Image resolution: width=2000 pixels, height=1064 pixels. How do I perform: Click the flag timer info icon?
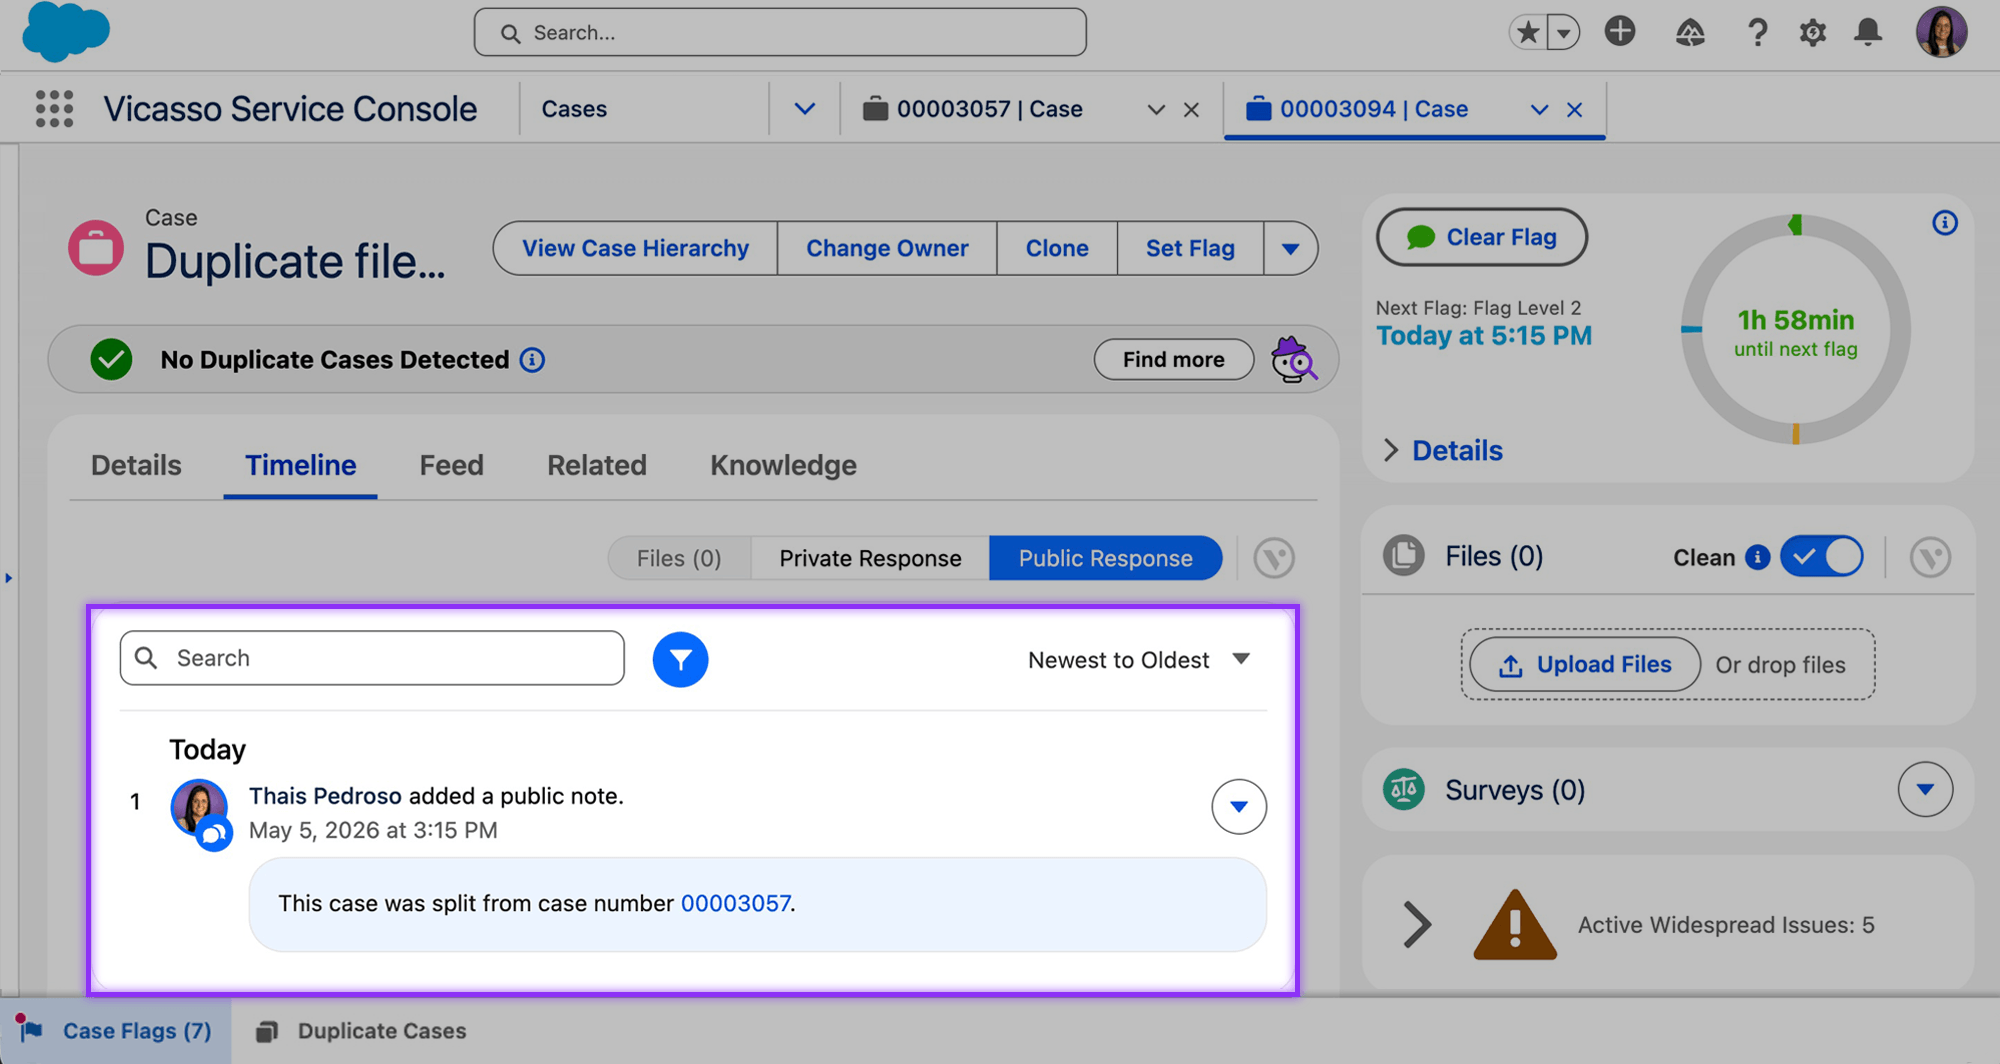pyautogui.click(x=1944, y=223)
